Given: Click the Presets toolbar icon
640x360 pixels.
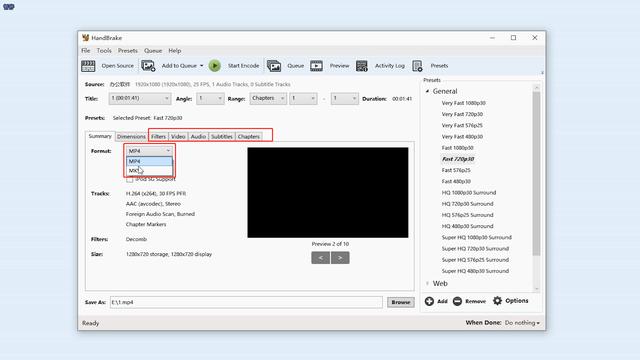Looking at the screenshot, I should [x=417, y=66].
